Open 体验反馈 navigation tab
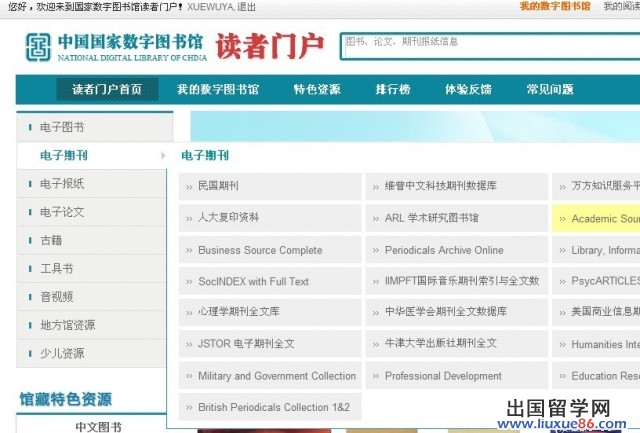 click(468, 89)
